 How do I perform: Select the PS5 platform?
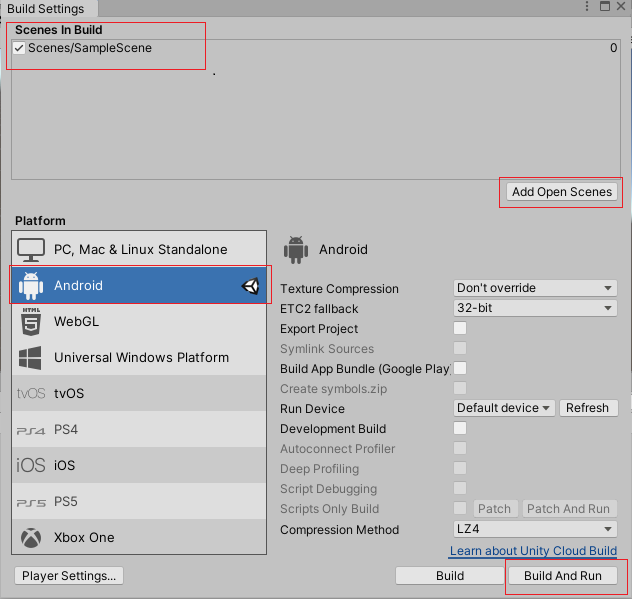139,501
